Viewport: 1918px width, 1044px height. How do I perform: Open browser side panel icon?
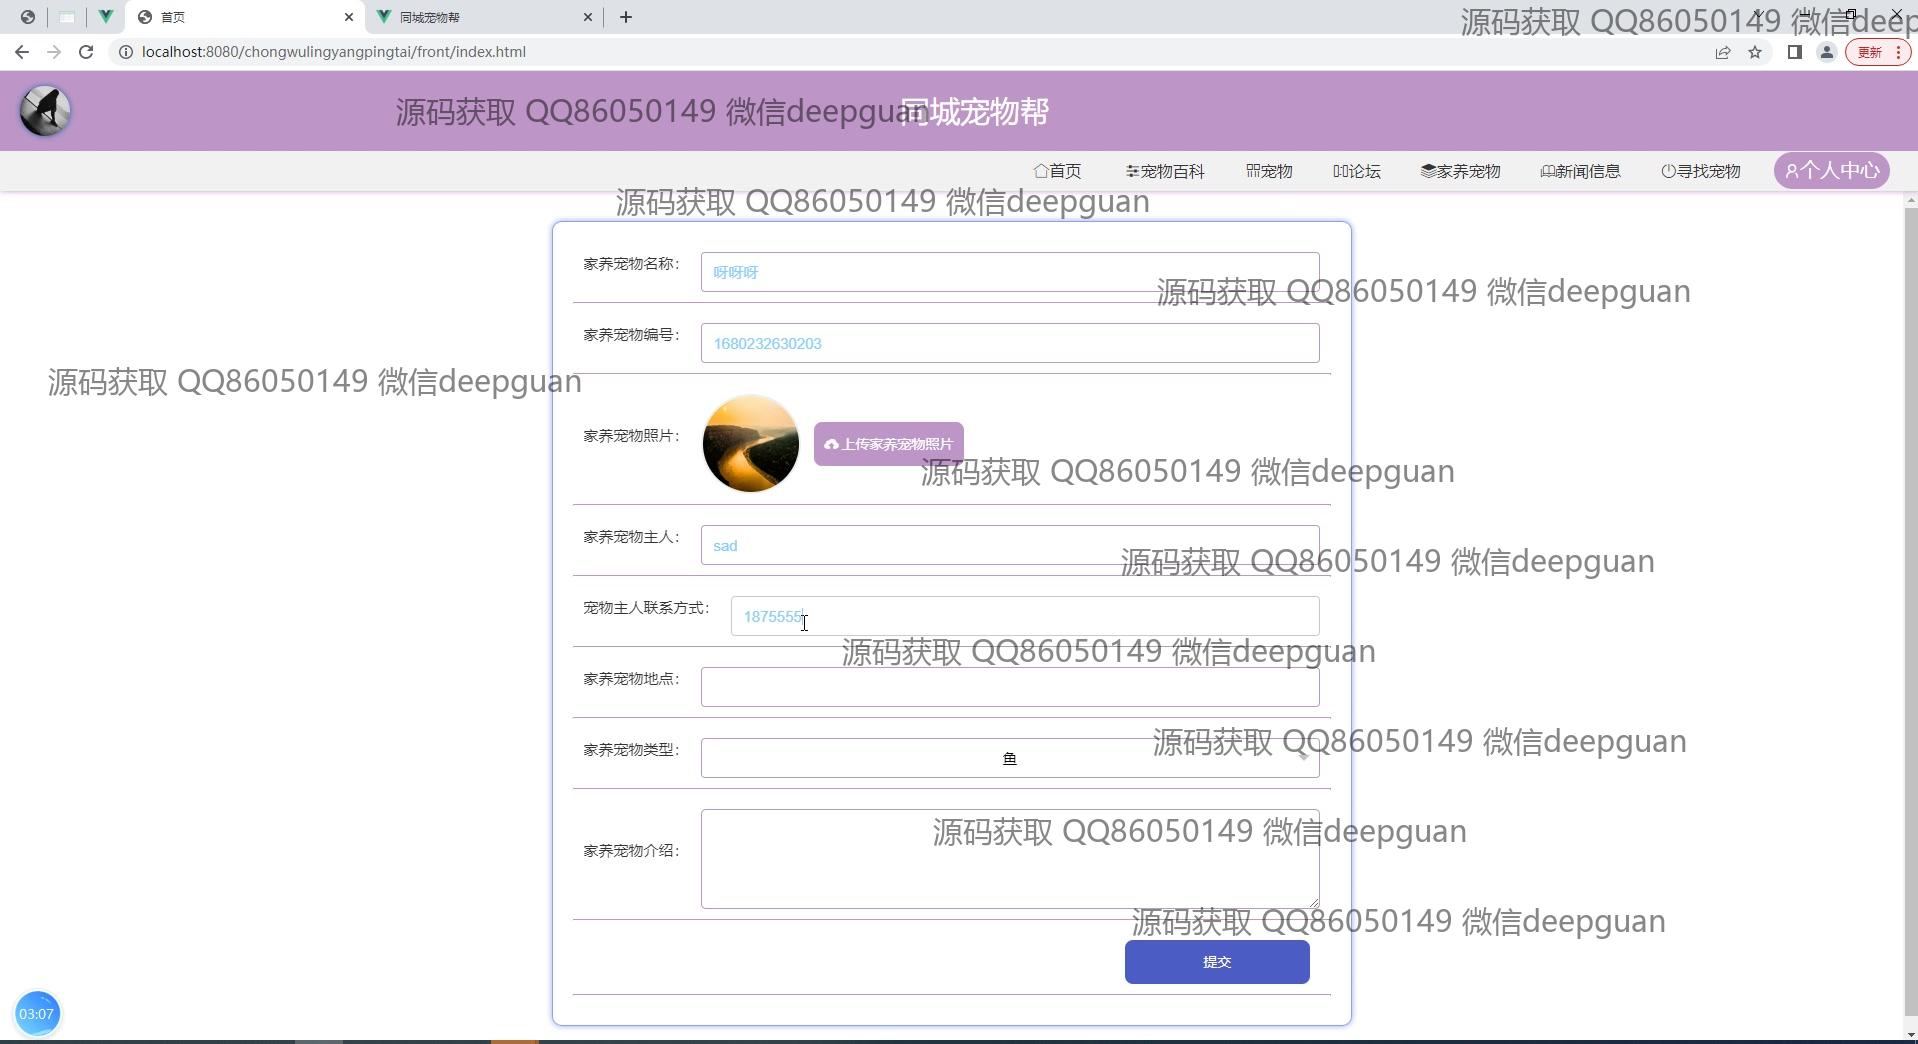click(x=1794, y=52)
